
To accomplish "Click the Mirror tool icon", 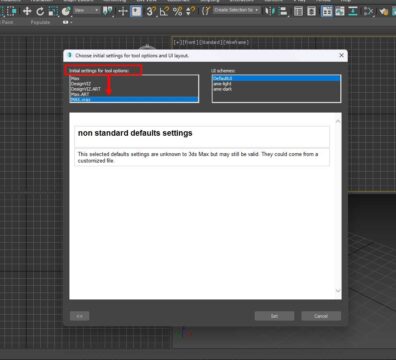I will pos(269,11).
